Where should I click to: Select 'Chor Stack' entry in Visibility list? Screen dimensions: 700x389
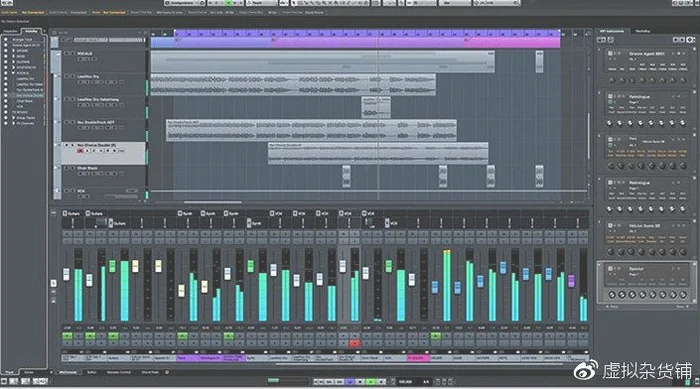[25, 101]
